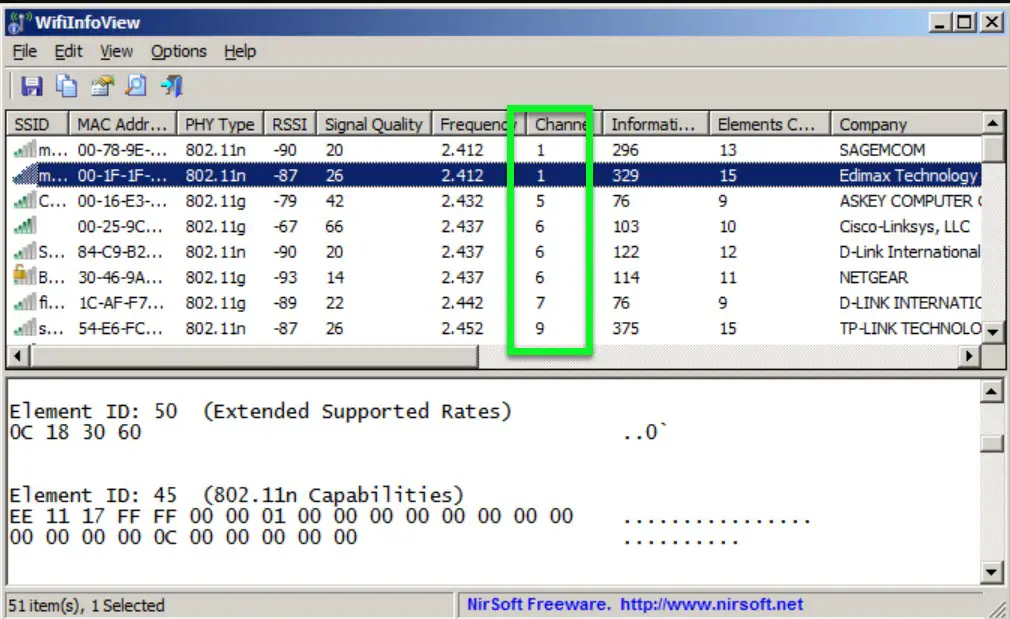Click the signal icon in the ASKEY COMPUTER row
Viewport: 1010px width, 619px height.
tap(24, 200)
